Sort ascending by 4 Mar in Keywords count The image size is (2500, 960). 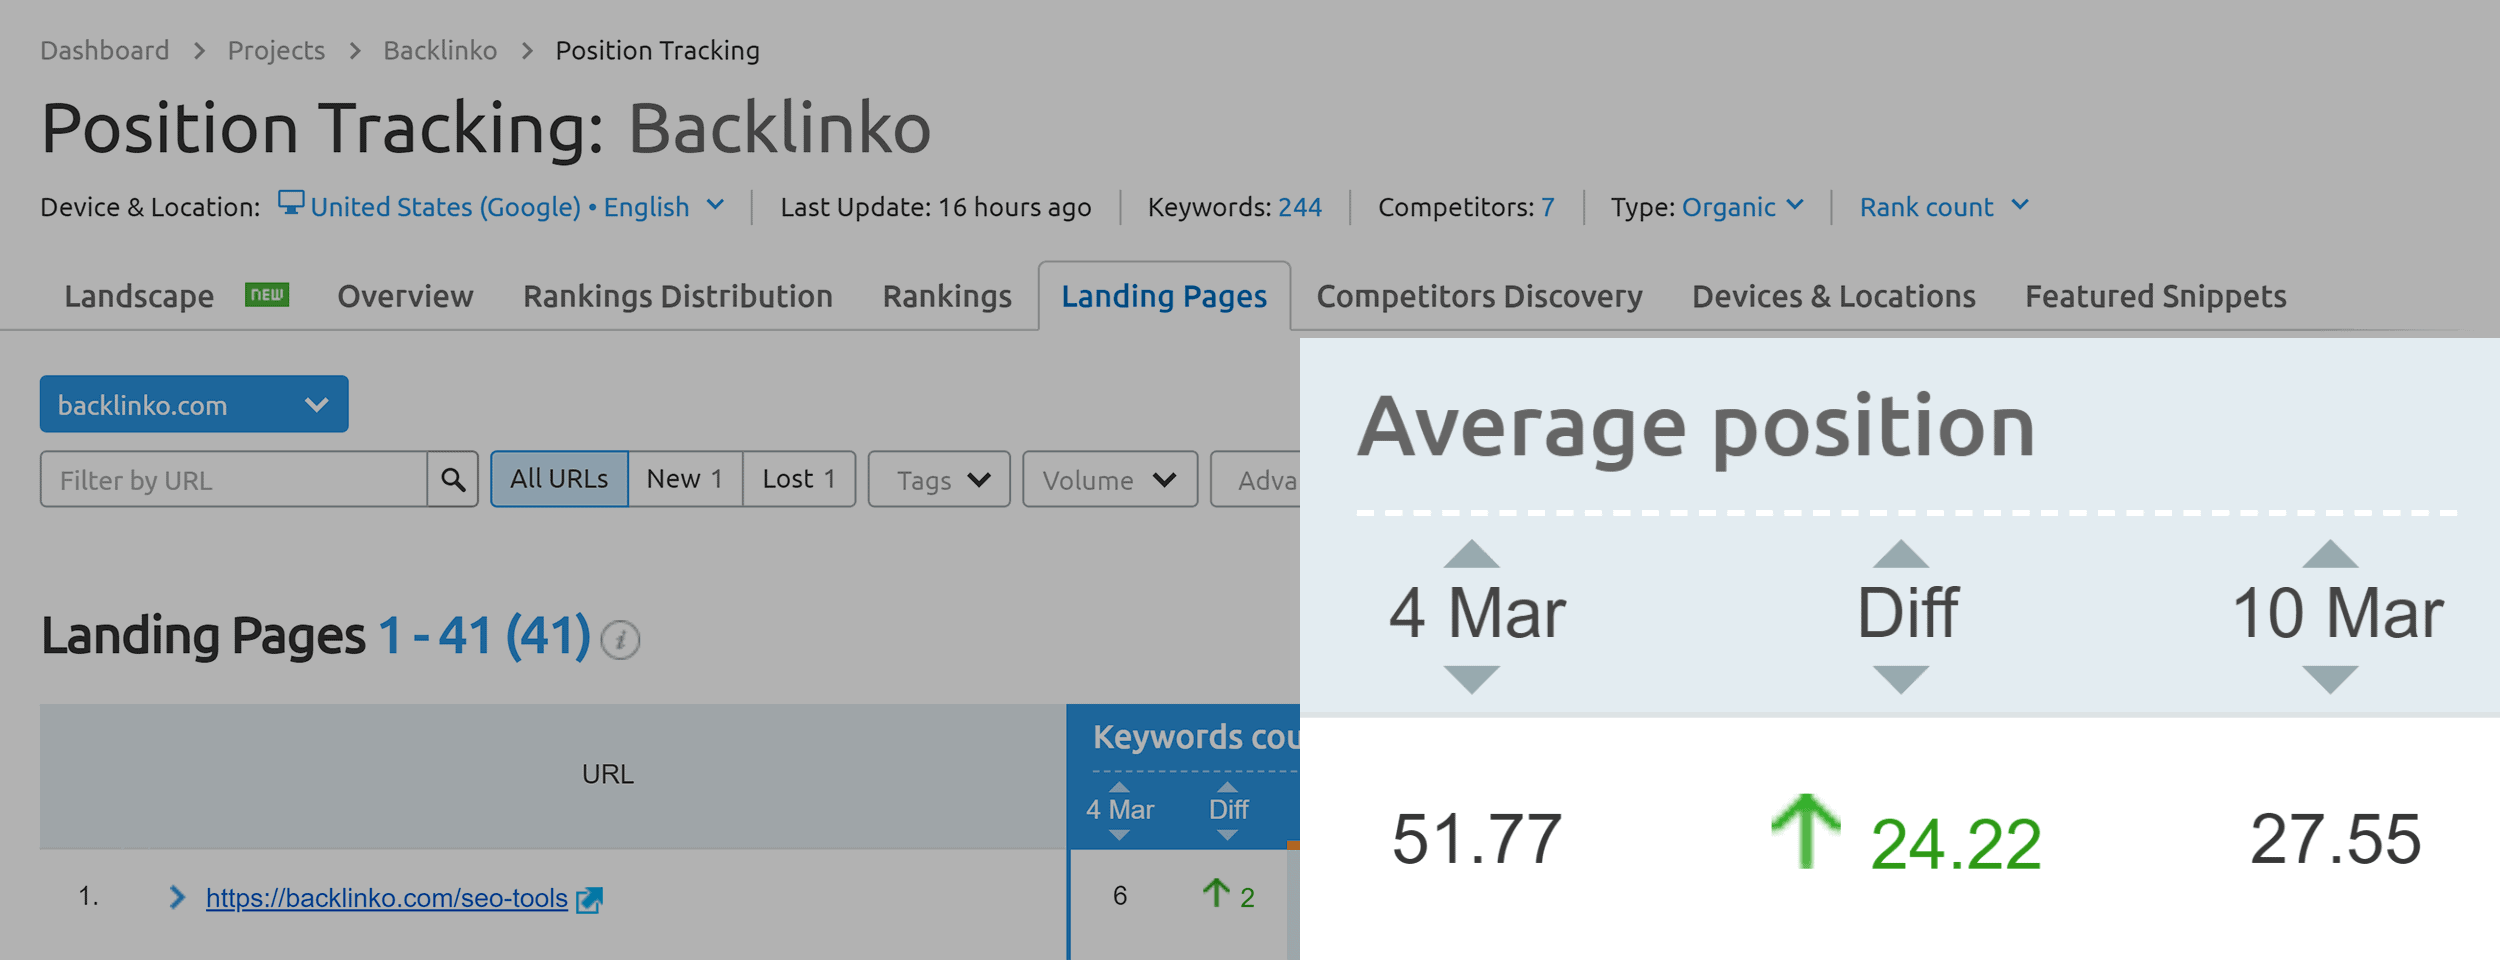1119,787
